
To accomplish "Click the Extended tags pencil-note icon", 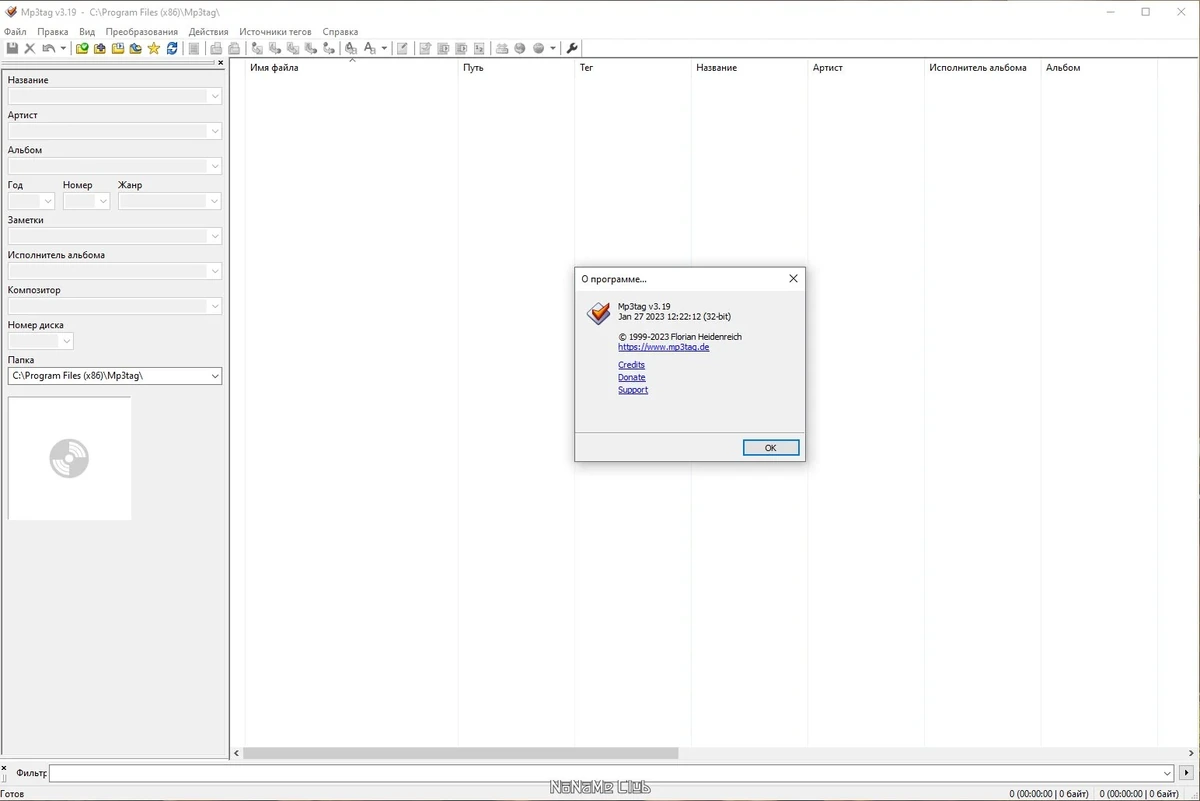I will pos(402,48).
